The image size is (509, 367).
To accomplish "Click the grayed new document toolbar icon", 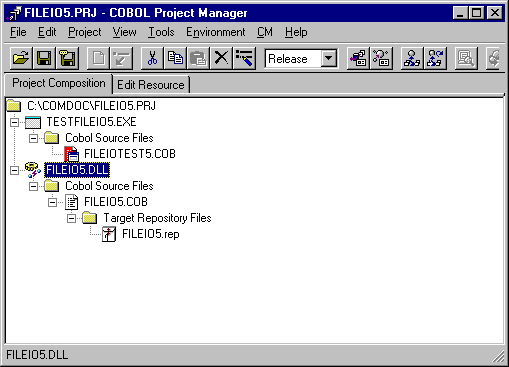I will pos(98,58).
